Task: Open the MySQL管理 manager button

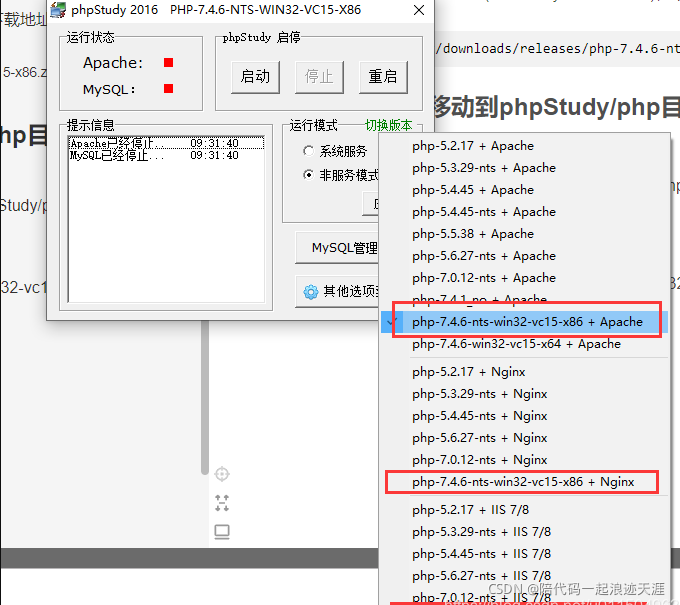Action: coord(337,248)
